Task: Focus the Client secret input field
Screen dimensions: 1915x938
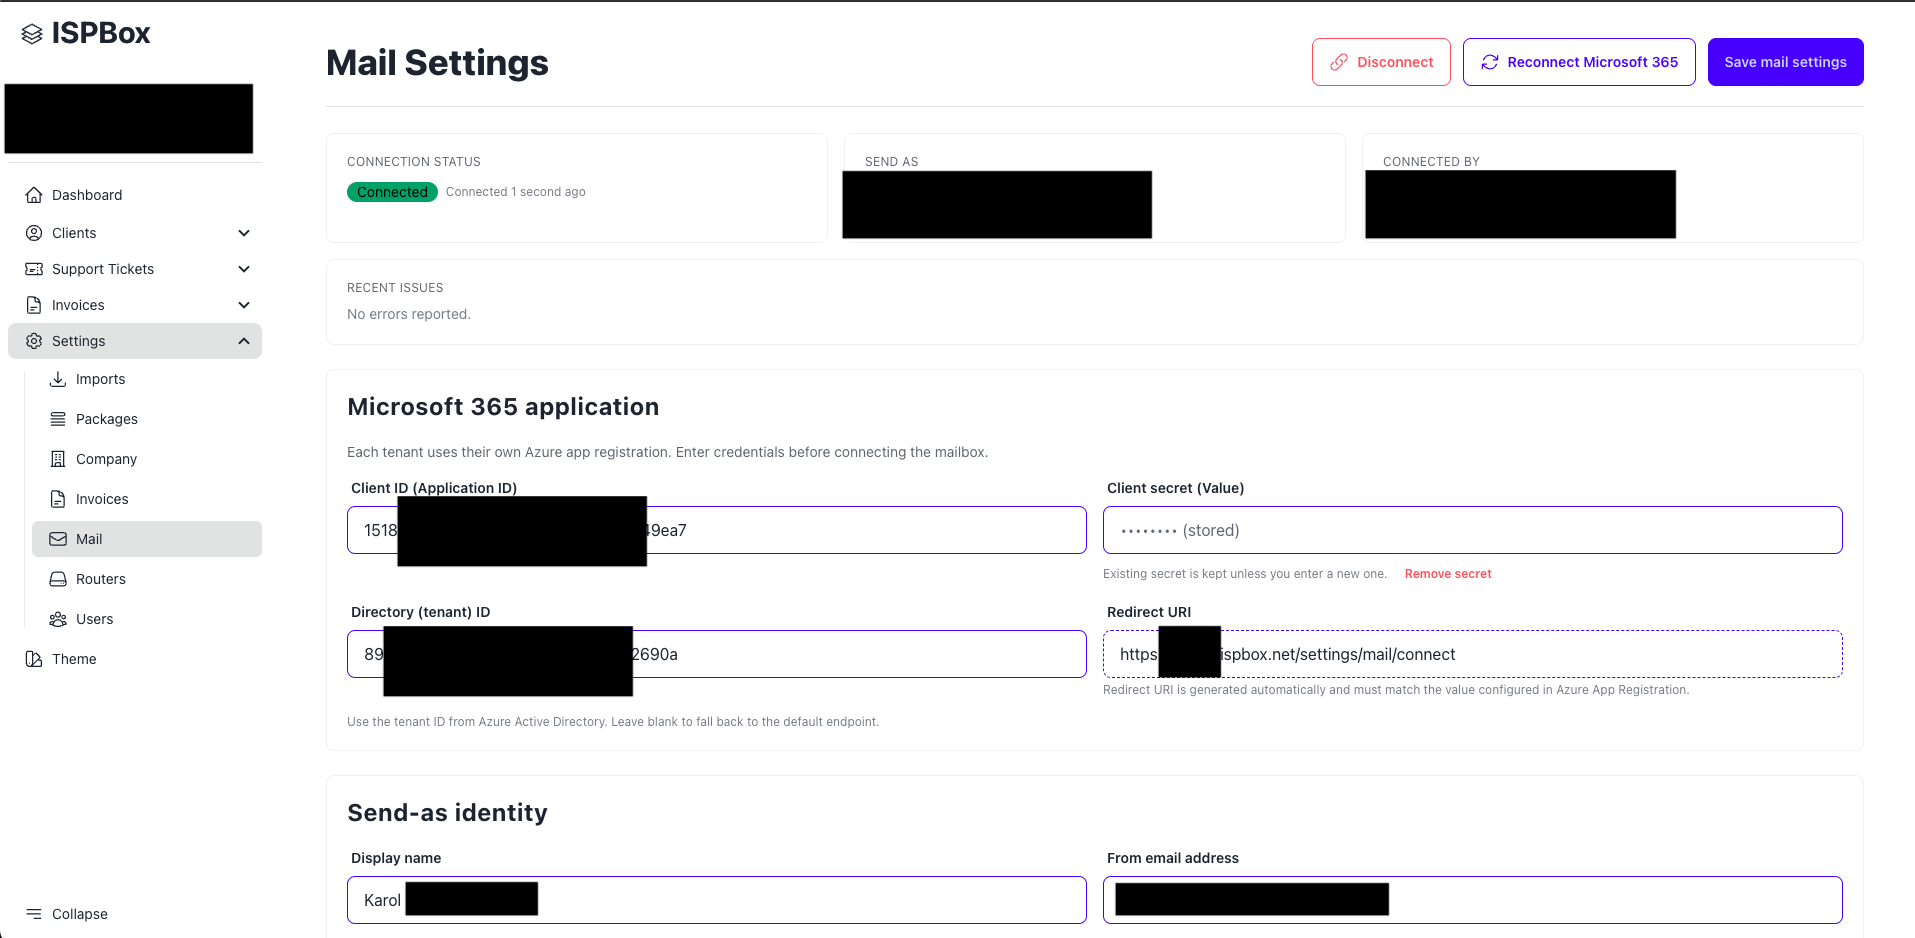Action: pos(1472,530)
